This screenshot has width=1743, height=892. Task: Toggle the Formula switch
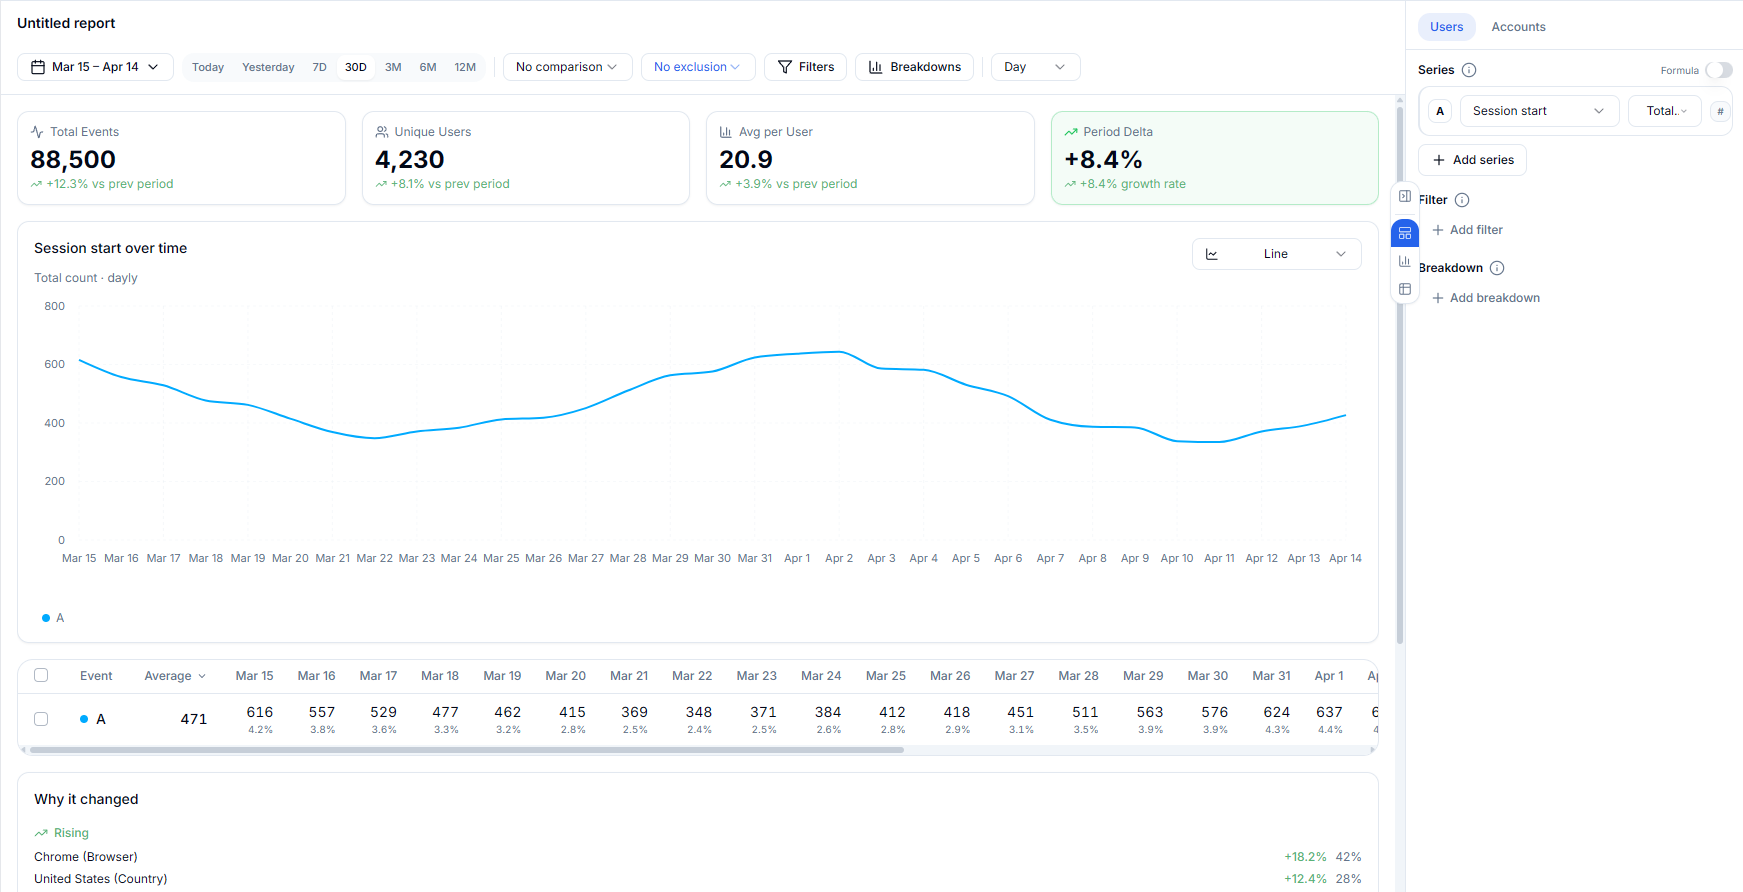coord(1718,70)
